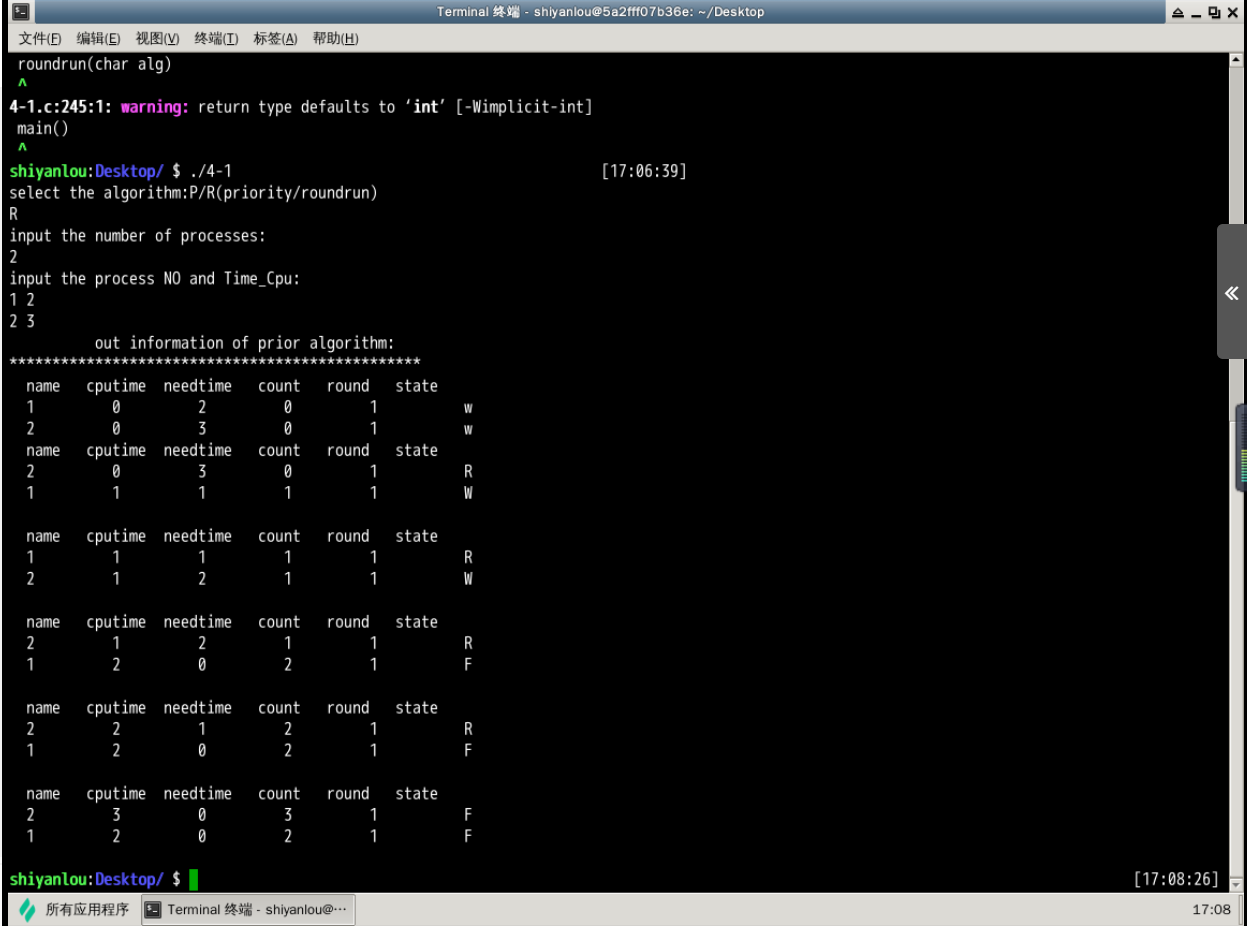Open the 标签 (Tabs) menu
The width and height of the screenshot is (1247, 926).
pos(275,39)
